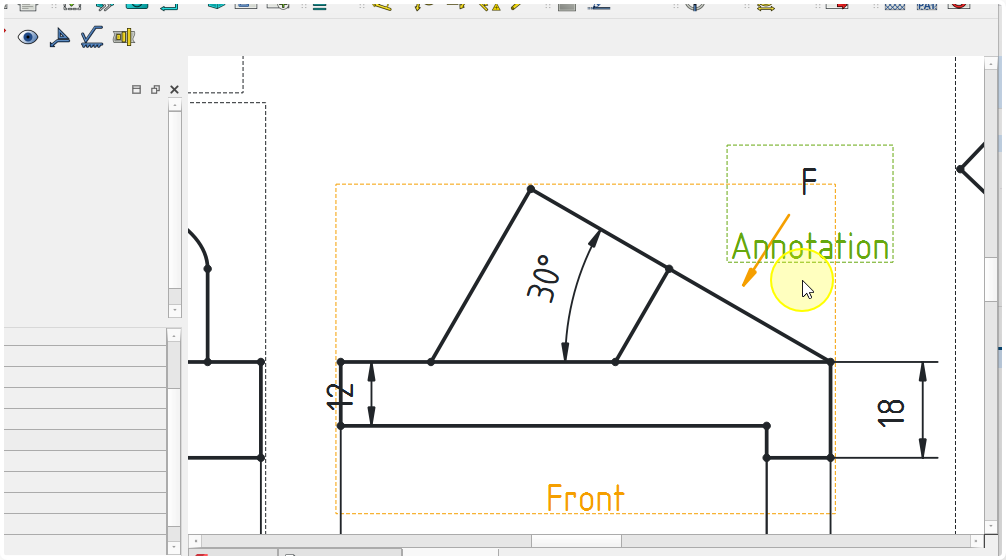Click the orange Front view label
The width and height of the screenshot is (1006, 560).
pos(585,498)
